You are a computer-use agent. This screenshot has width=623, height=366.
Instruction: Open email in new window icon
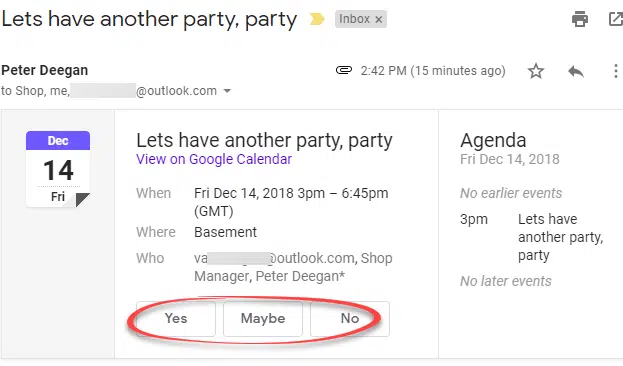click(x=616, y=19)
